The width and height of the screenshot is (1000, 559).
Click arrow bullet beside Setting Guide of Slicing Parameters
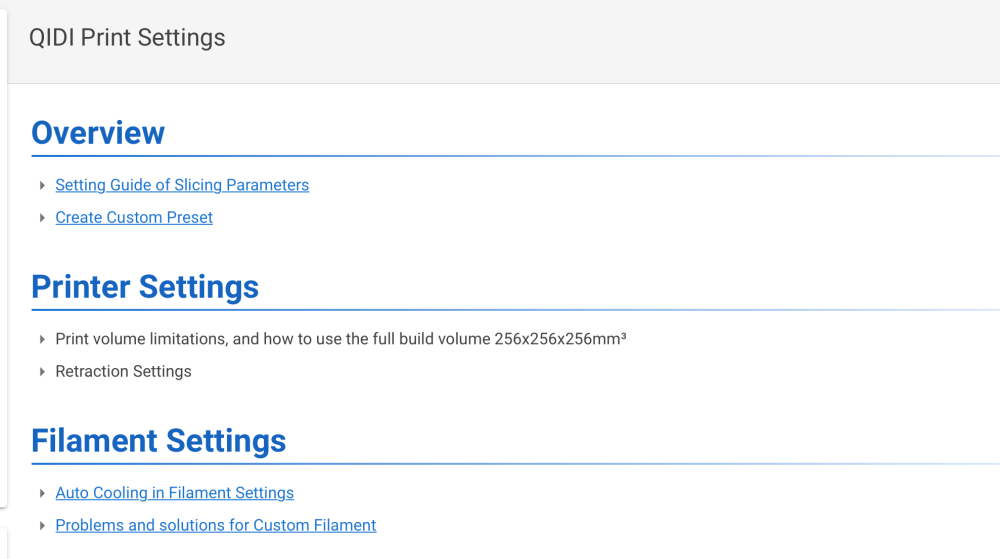point(42,185)
